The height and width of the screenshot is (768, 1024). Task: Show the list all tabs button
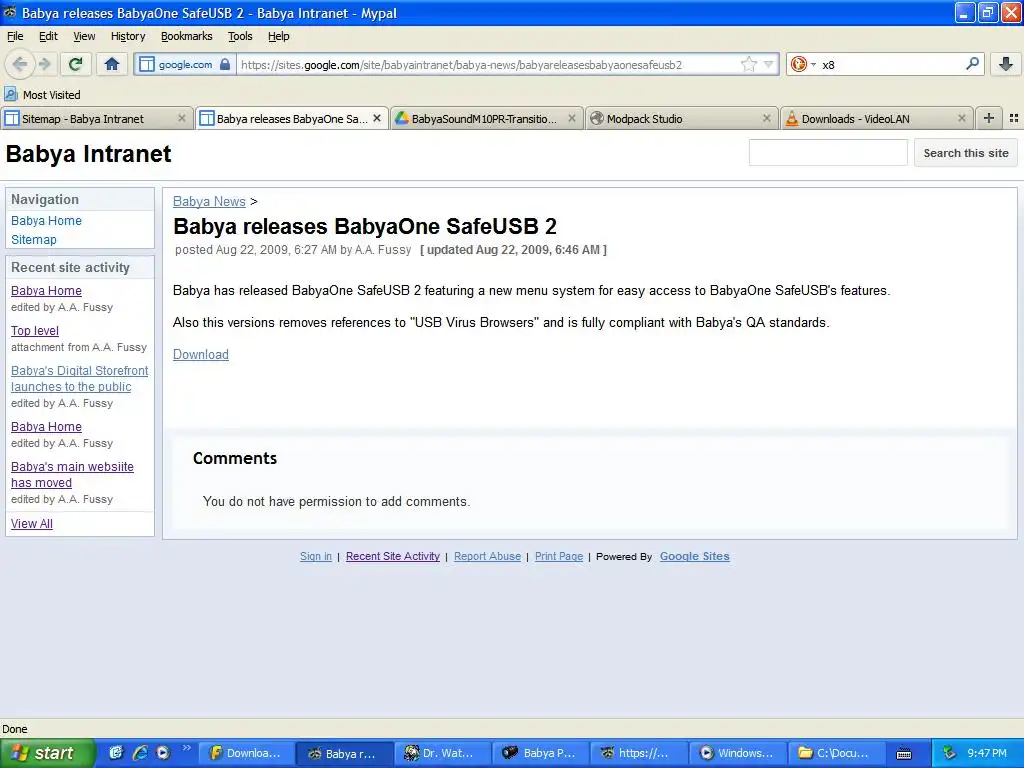pos(1014,118)
